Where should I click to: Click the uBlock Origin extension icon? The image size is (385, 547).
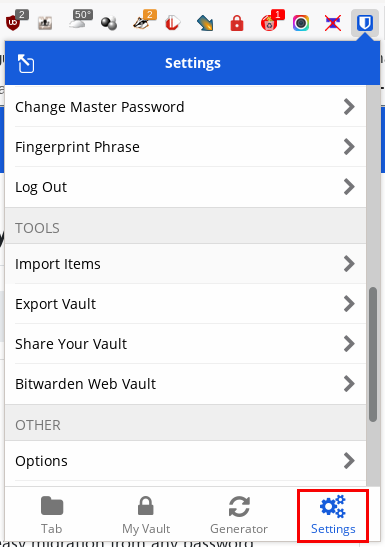click(13, 23)
